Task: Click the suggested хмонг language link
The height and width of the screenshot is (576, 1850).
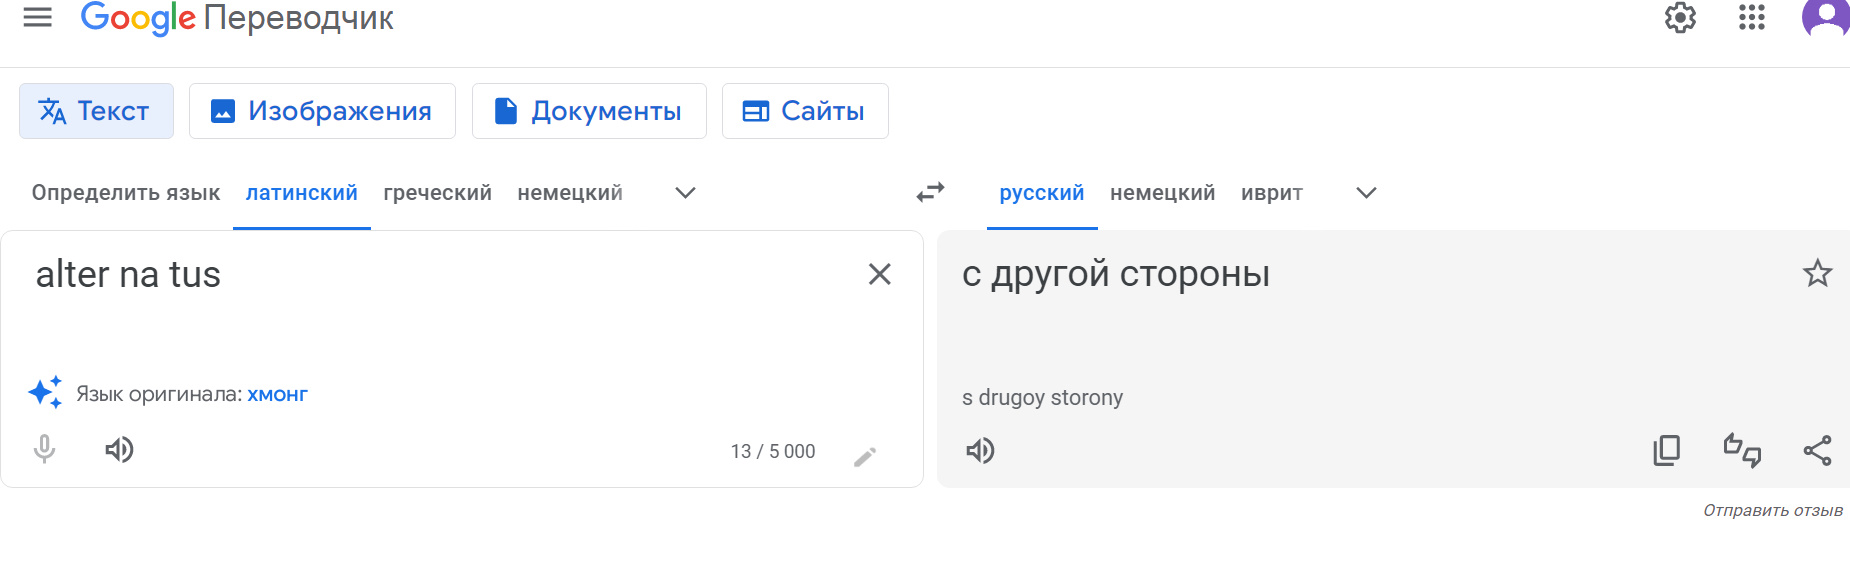Action: pyautogui.click(x=278, y=394)
